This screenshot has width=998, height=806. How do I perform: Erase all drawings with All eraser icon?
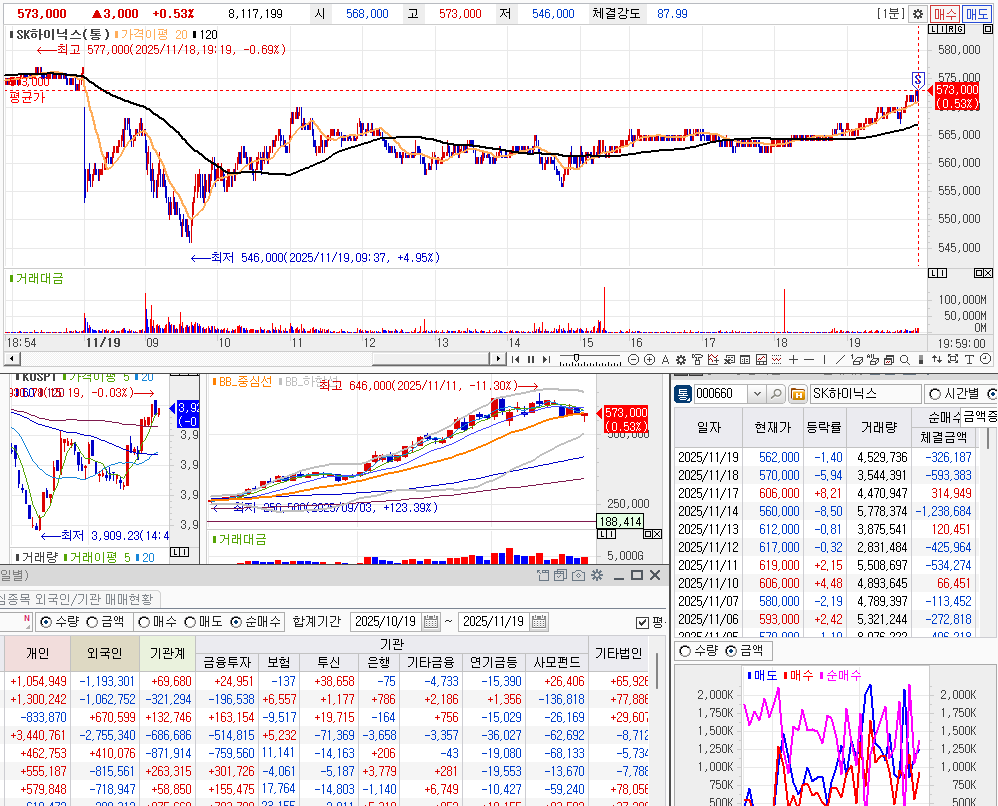tap(873, 360)
